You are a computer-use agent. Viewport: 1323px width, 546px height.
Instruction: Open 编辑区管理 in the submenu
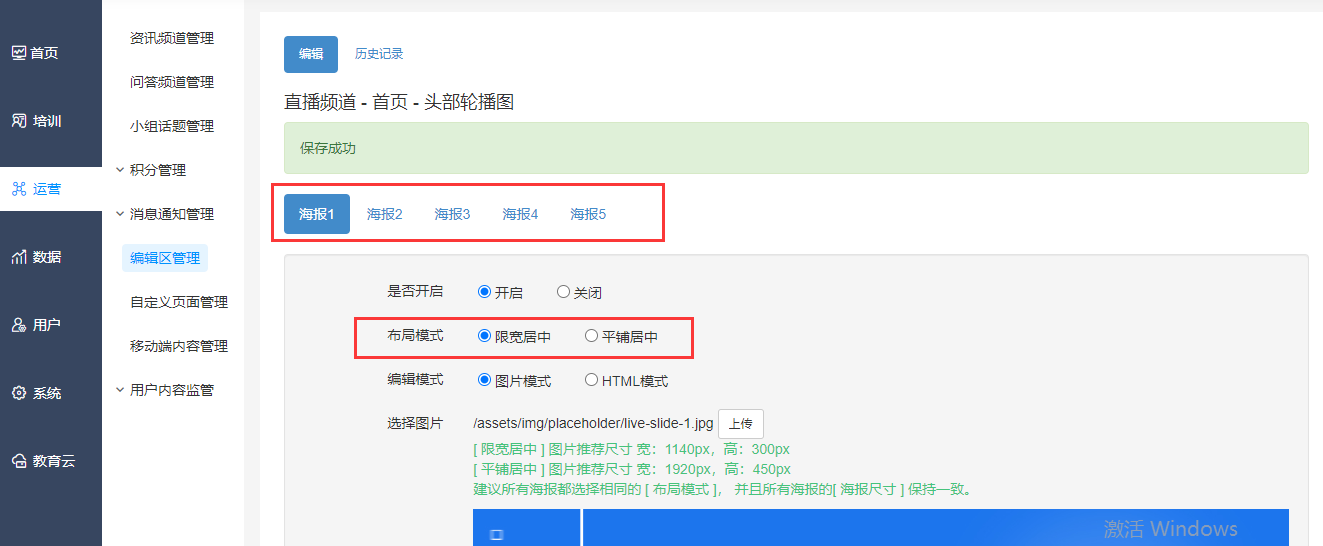165,258
